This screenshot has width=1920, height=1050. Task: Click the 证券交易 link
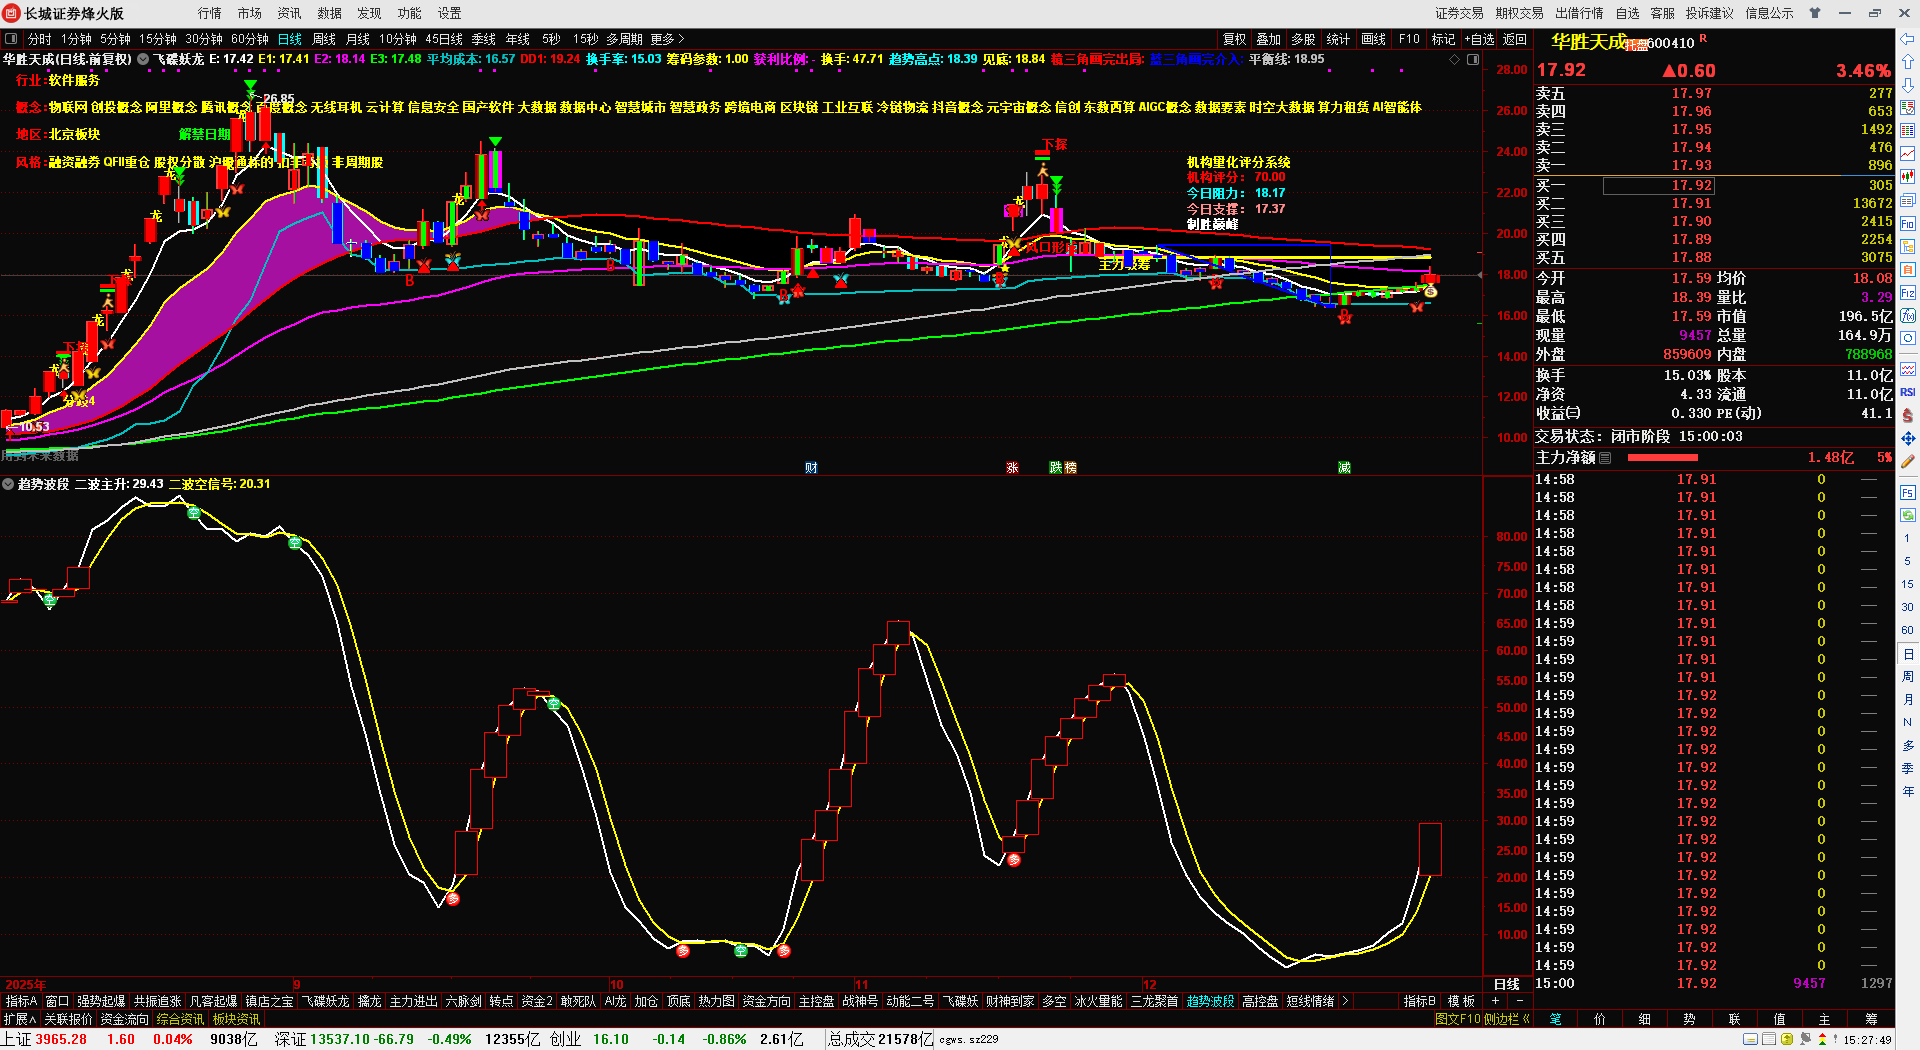tap(1460, 13)
